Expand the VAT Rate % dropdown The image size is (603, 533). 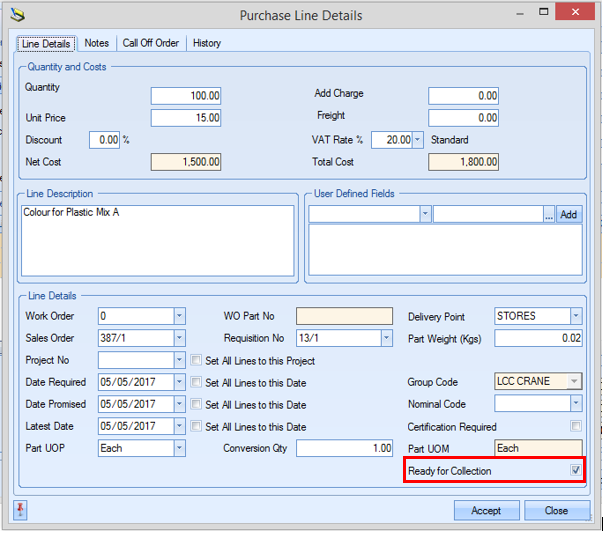pyautogui.click(x=418, y=140)
